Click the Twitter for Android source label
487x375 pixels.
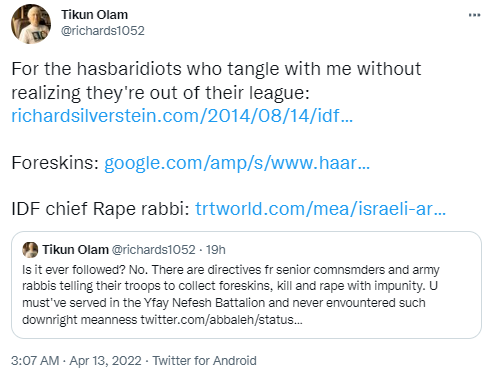click(x=204, y=361)
